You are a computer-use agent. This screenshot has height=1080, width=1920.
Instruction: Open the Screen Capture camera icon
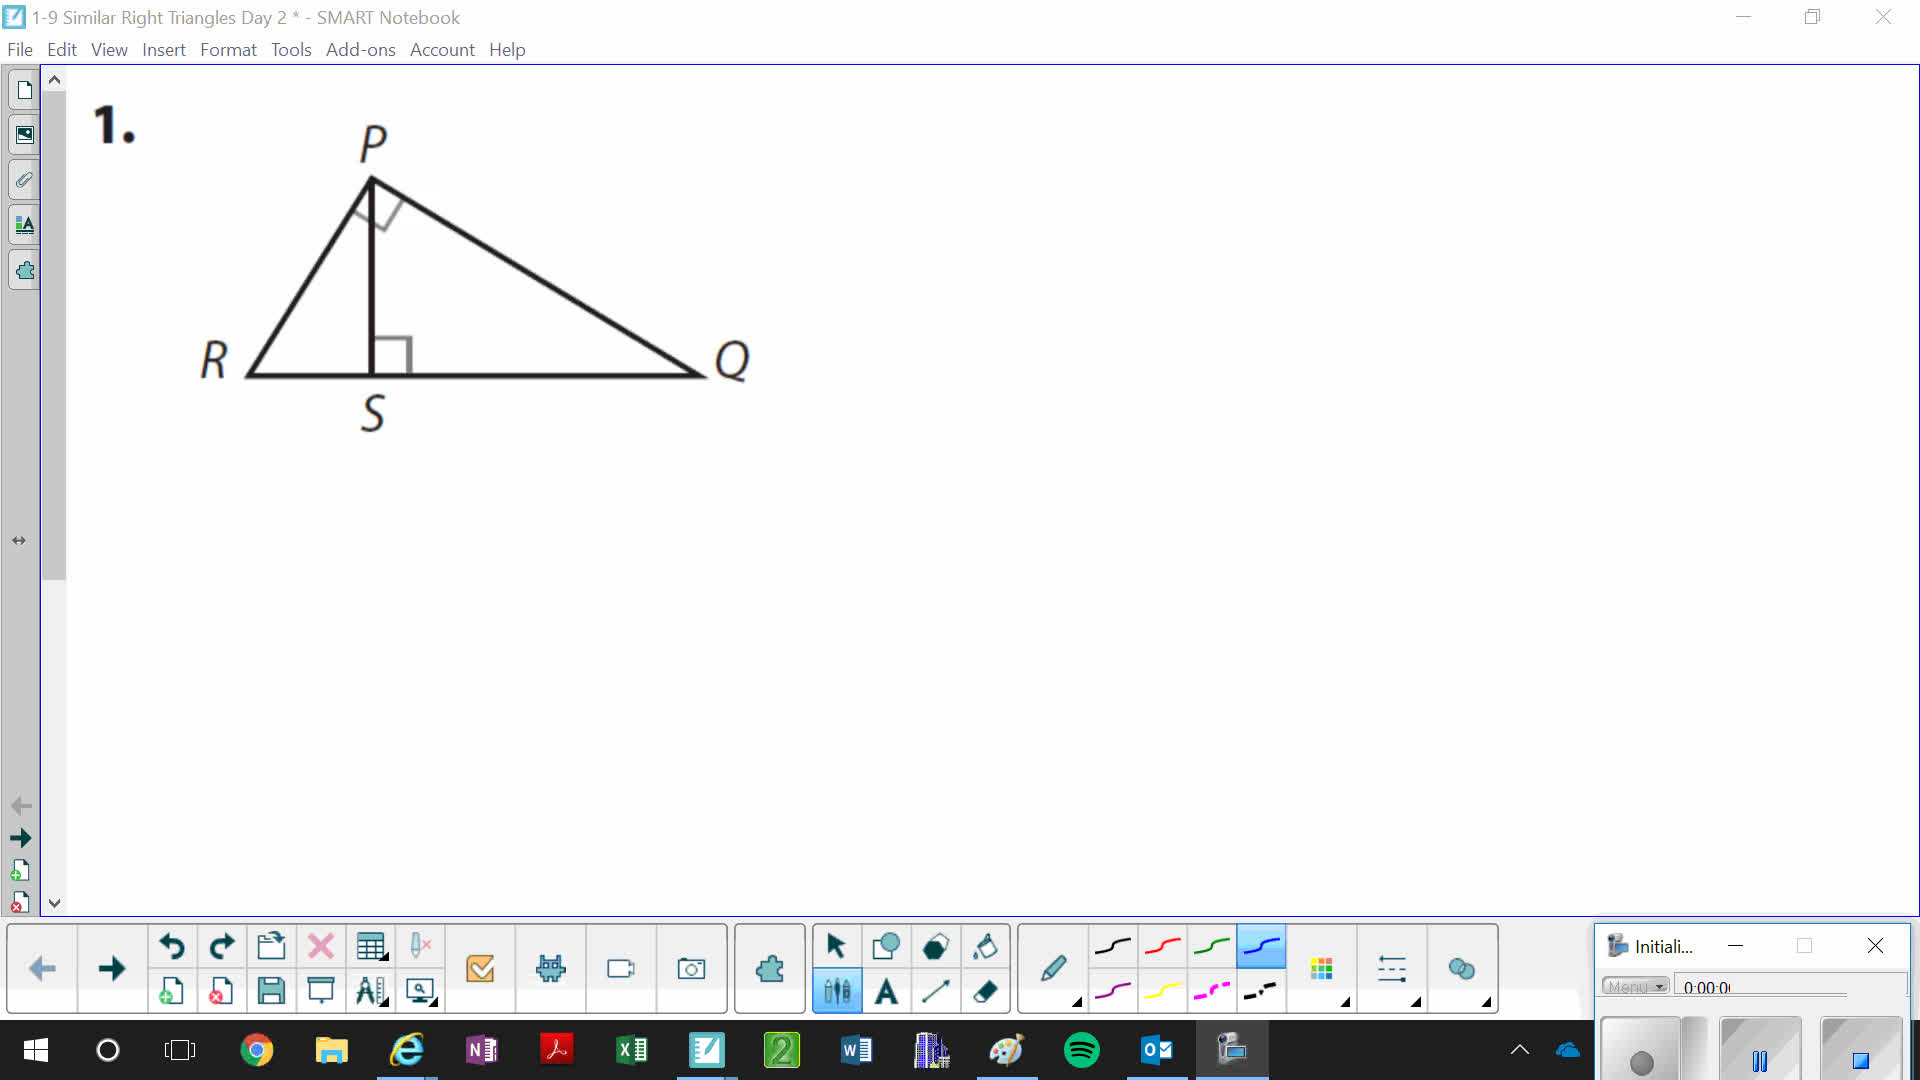point(691,968)
